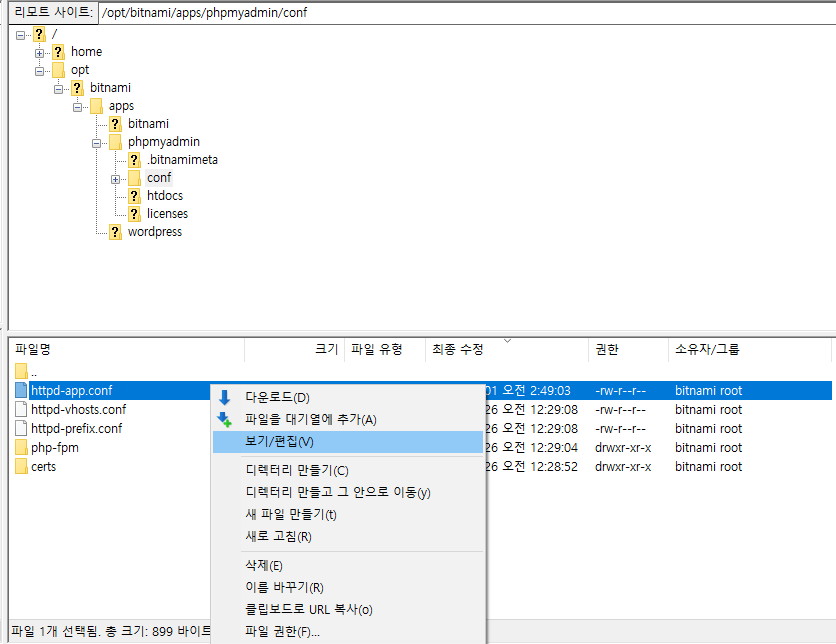Collapse the phpmyadmin folder node
Image resolution: width=836 pixels, height=644 pixels.
(97, 143)
